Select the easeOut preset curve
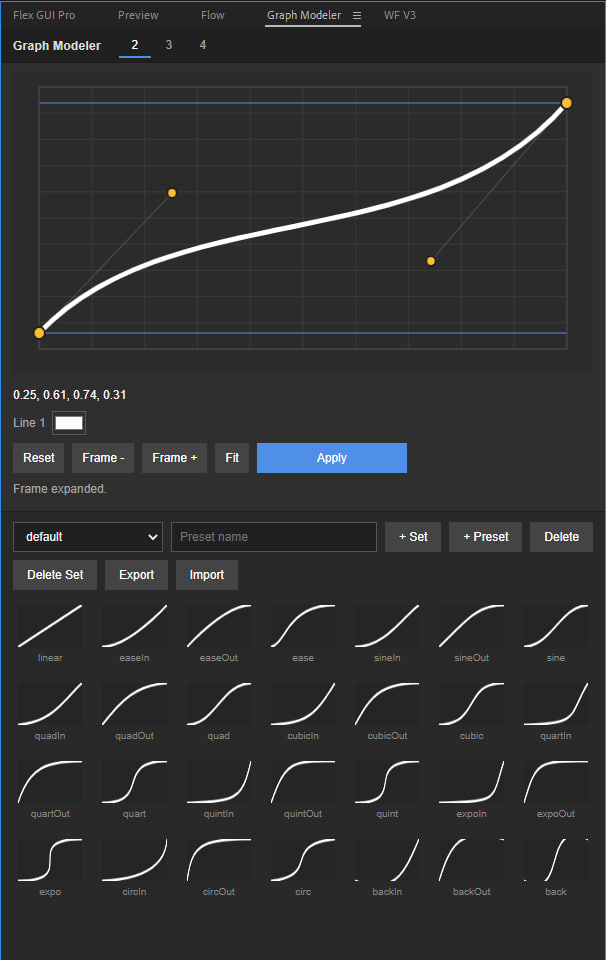This screenshot has height=960, width=606. coord(219,626)
